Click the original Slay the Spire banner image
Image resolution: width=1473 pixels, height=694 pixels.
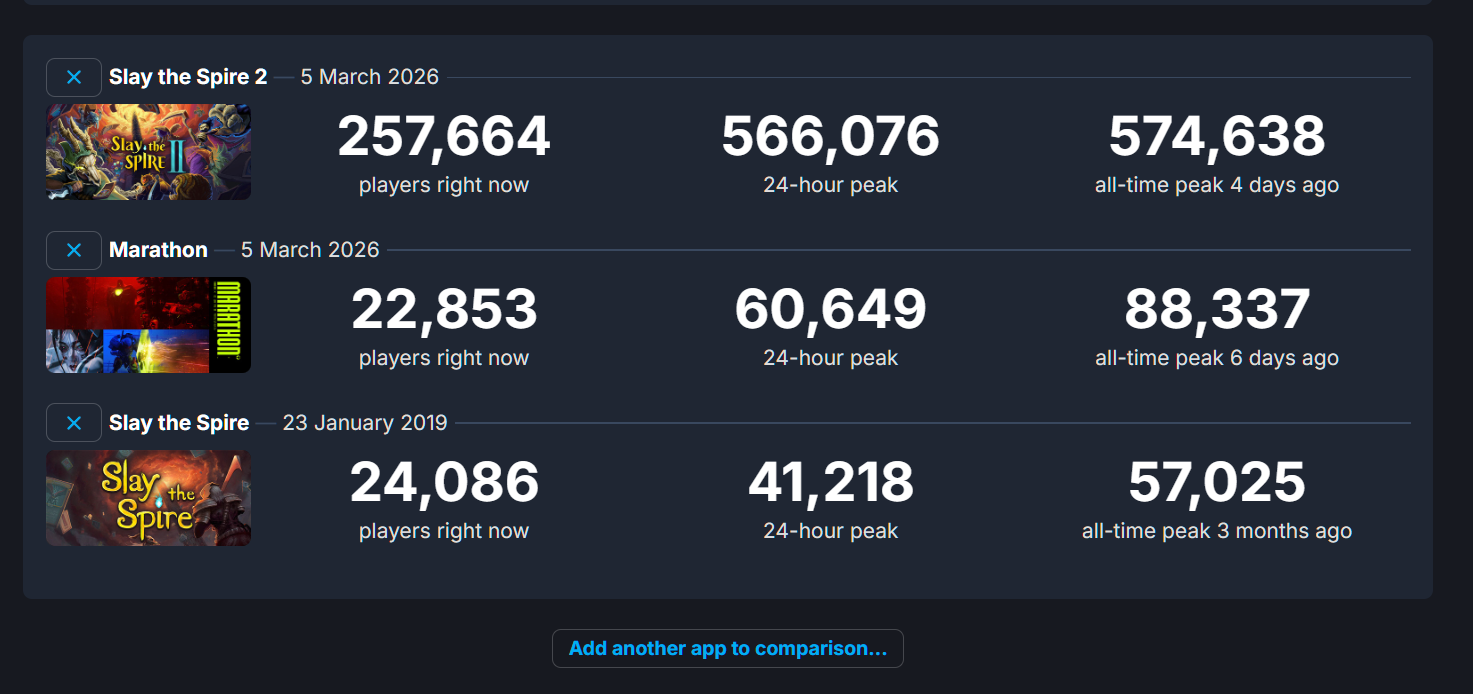(x=148, y=498)
